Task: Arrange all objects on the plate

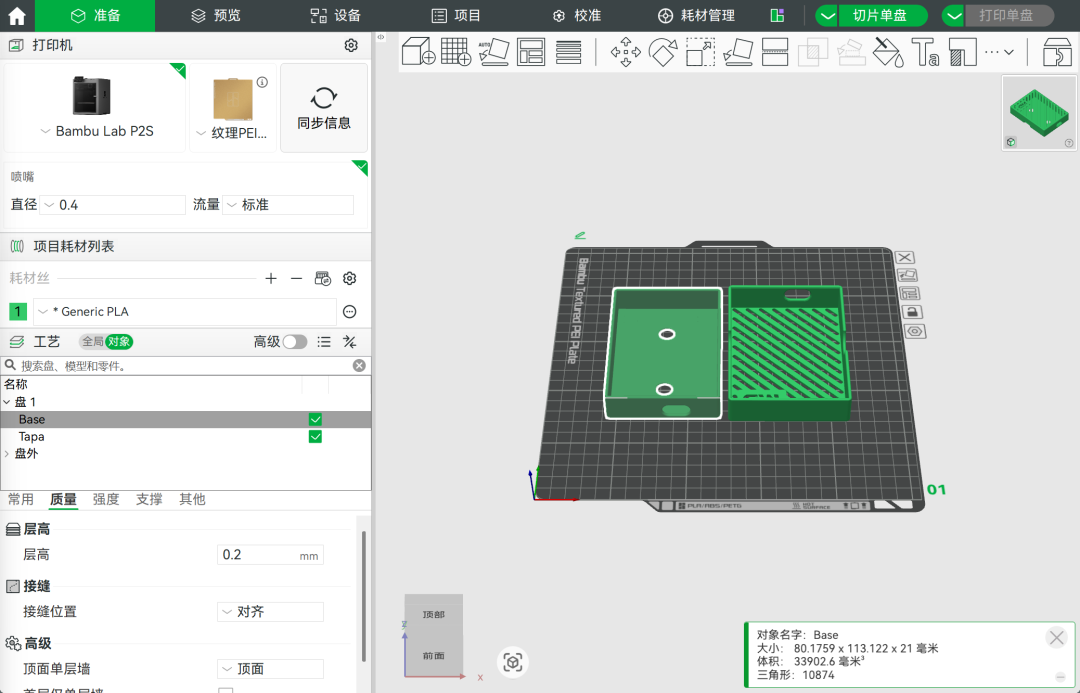Action: tap(531, 52)
